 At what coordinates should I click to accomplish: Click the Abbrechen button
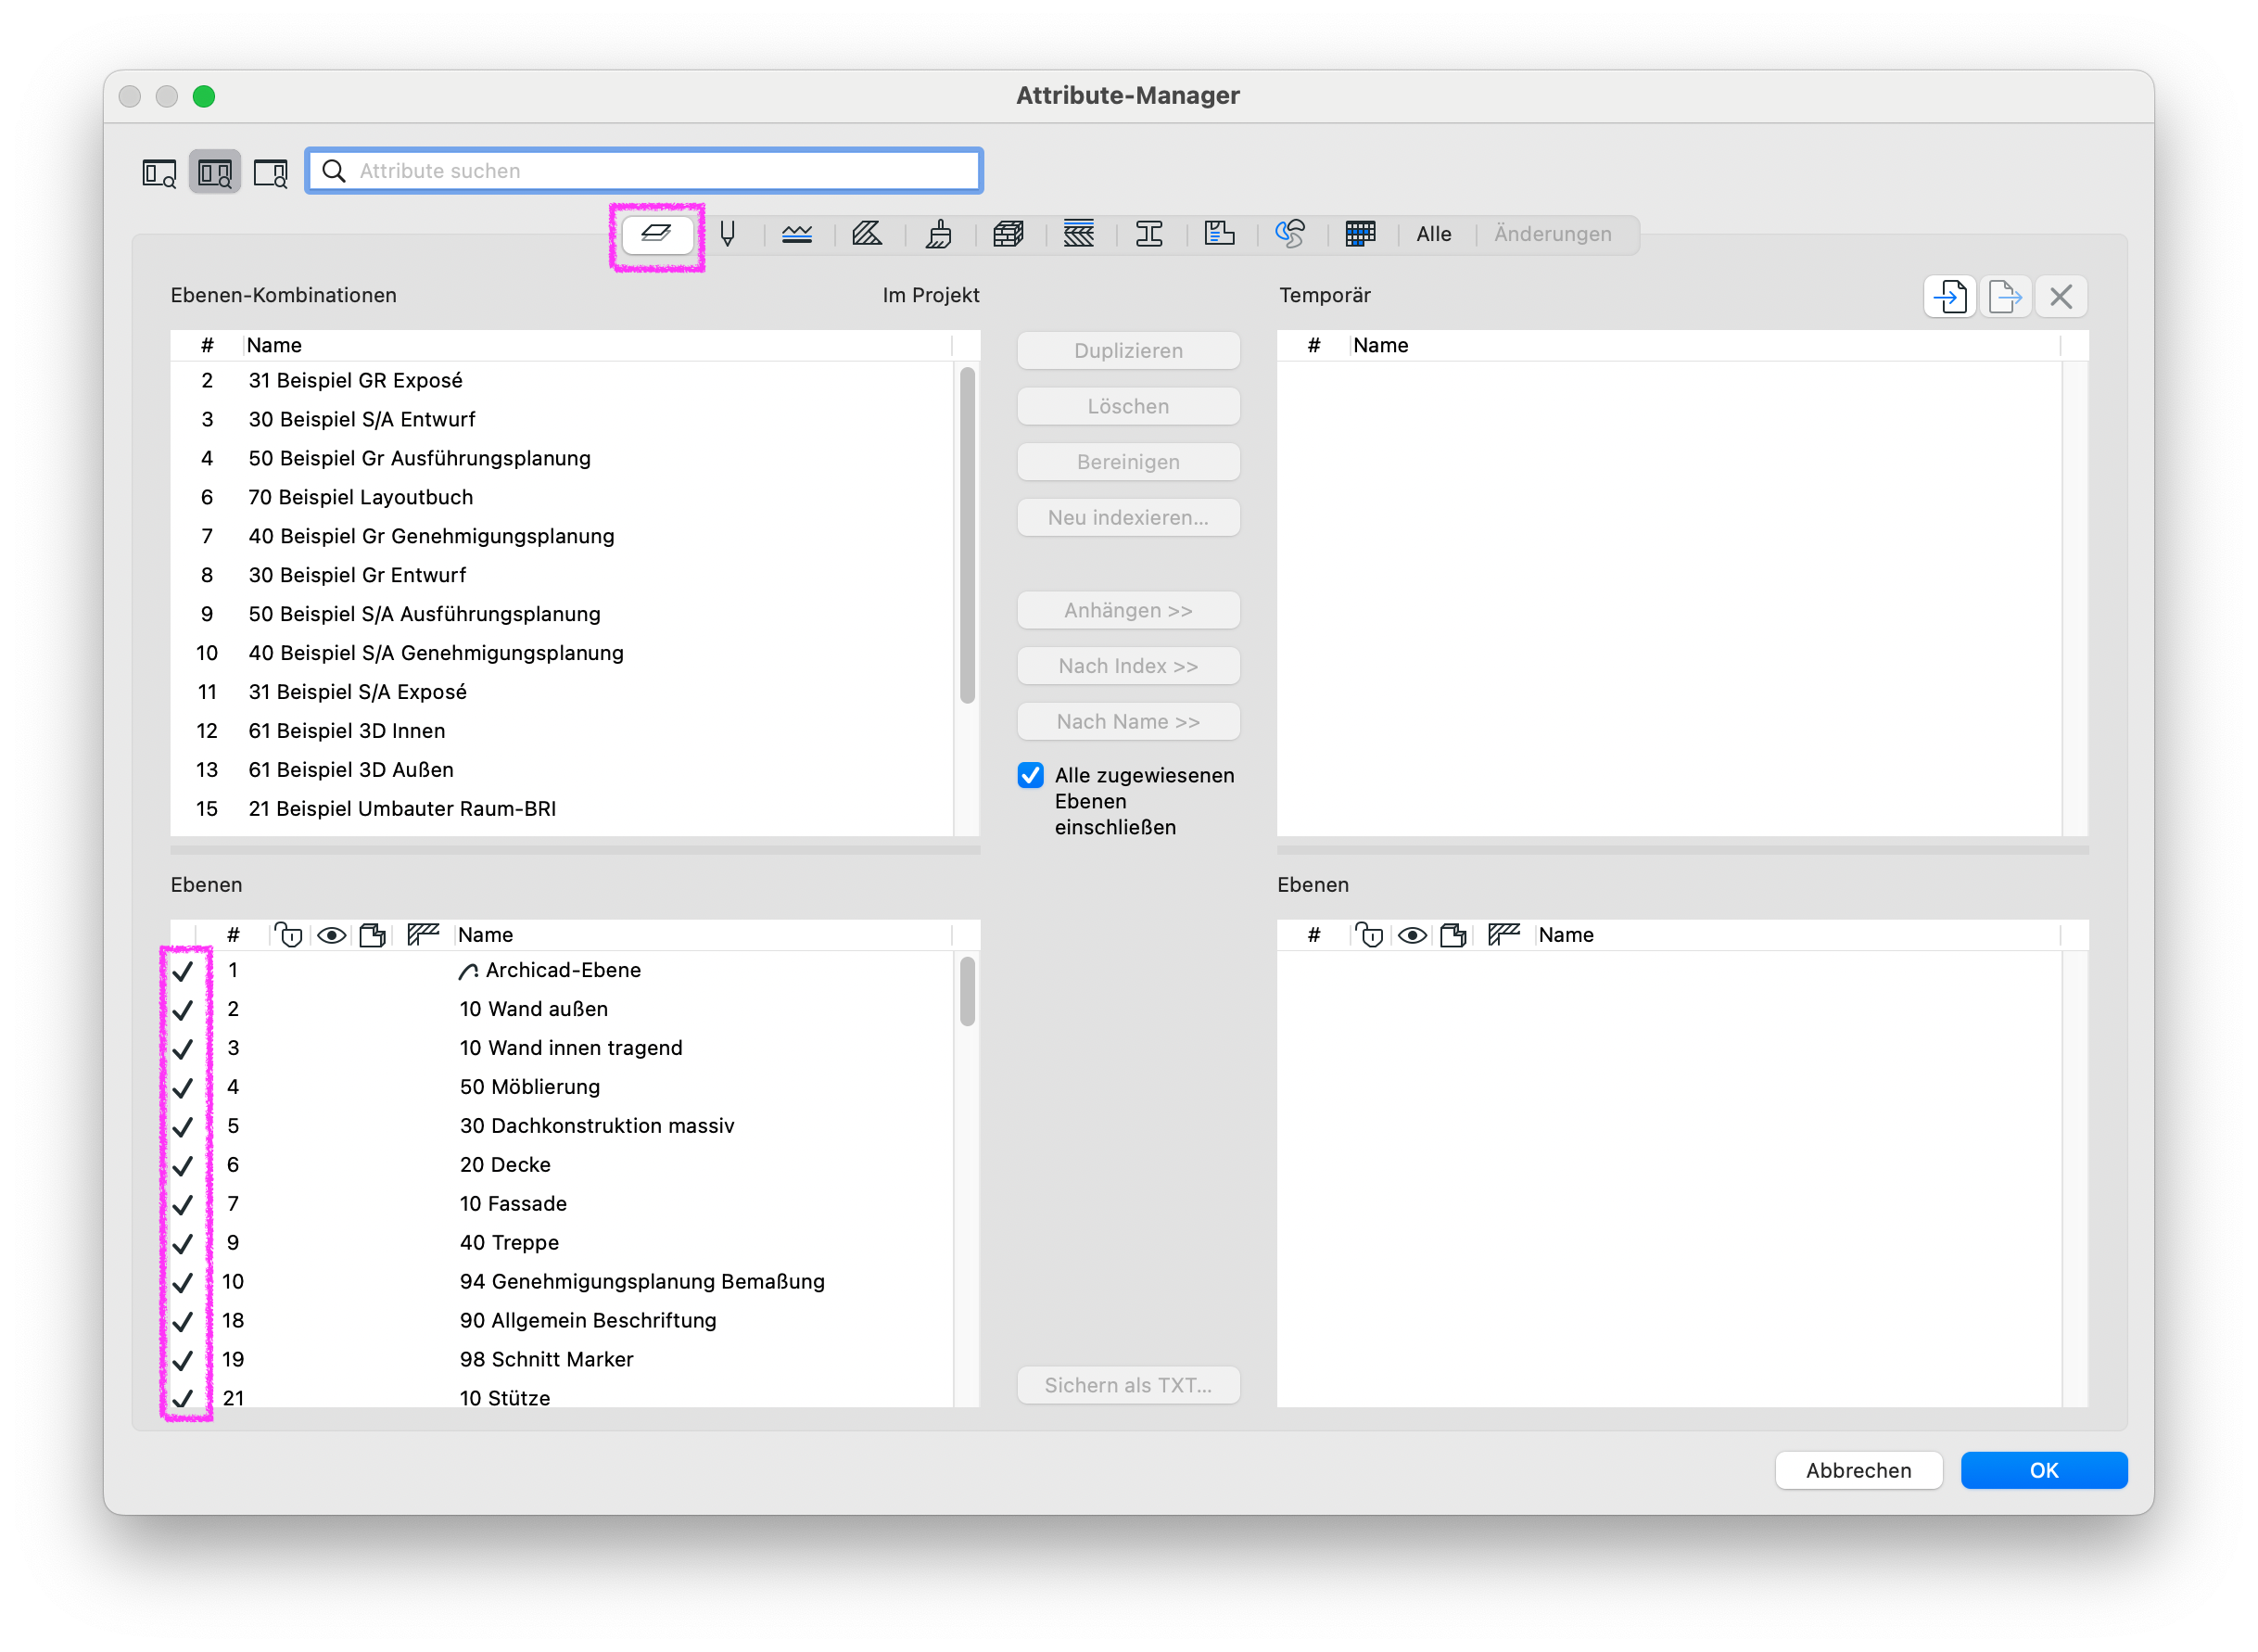(1858, 1470)
